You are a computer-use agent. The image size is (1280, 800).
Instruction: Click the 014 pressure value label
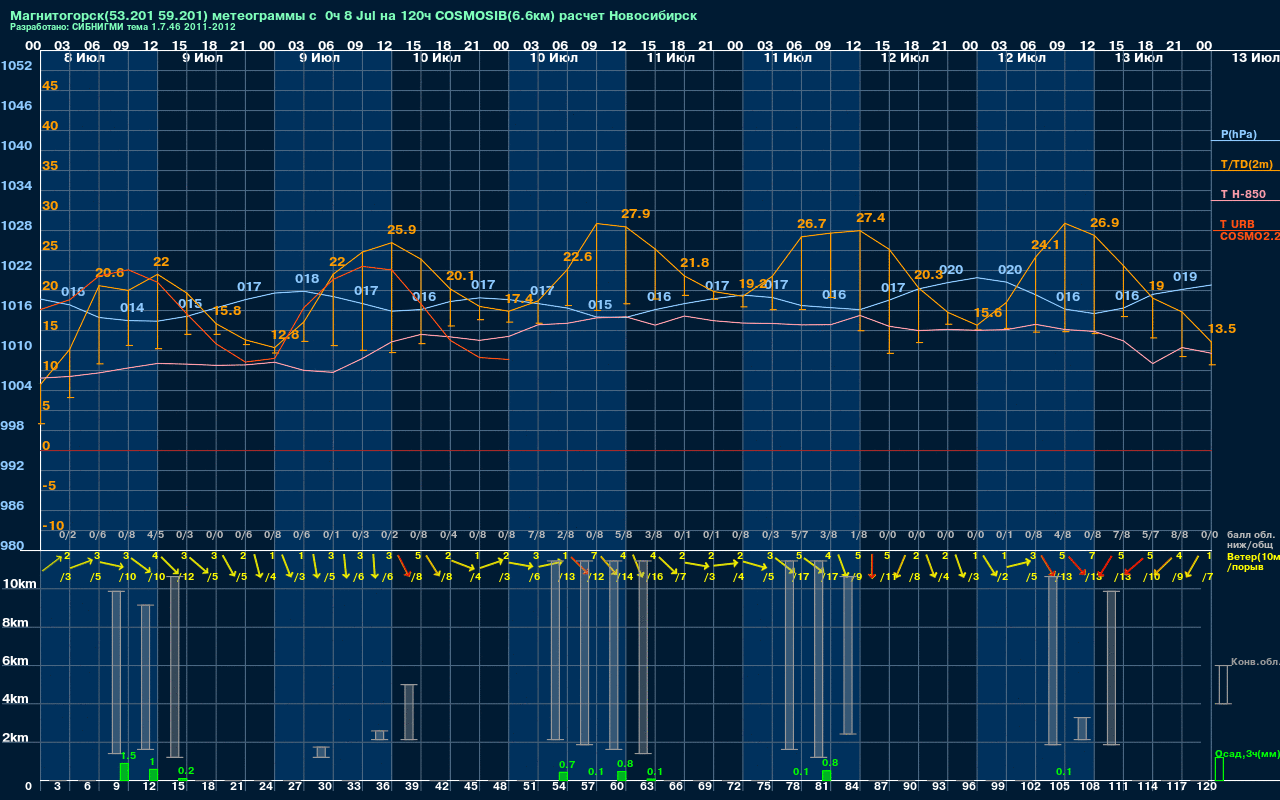click(132, 308)
